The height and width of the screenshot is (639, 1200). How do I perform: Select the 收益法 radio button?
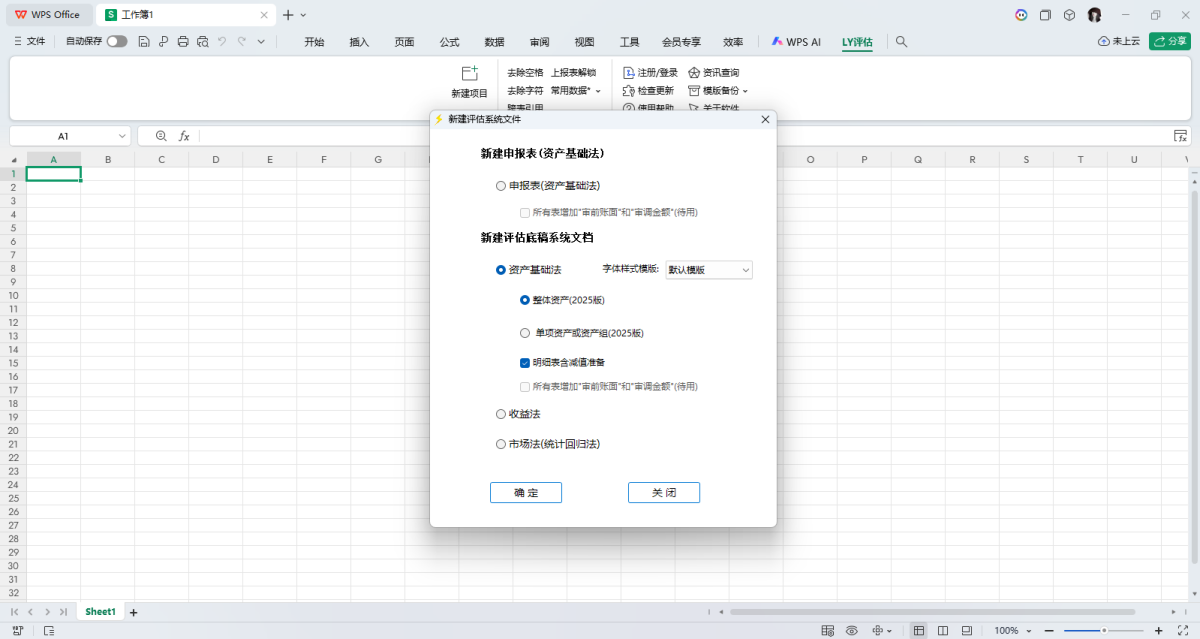pos(500,413)
